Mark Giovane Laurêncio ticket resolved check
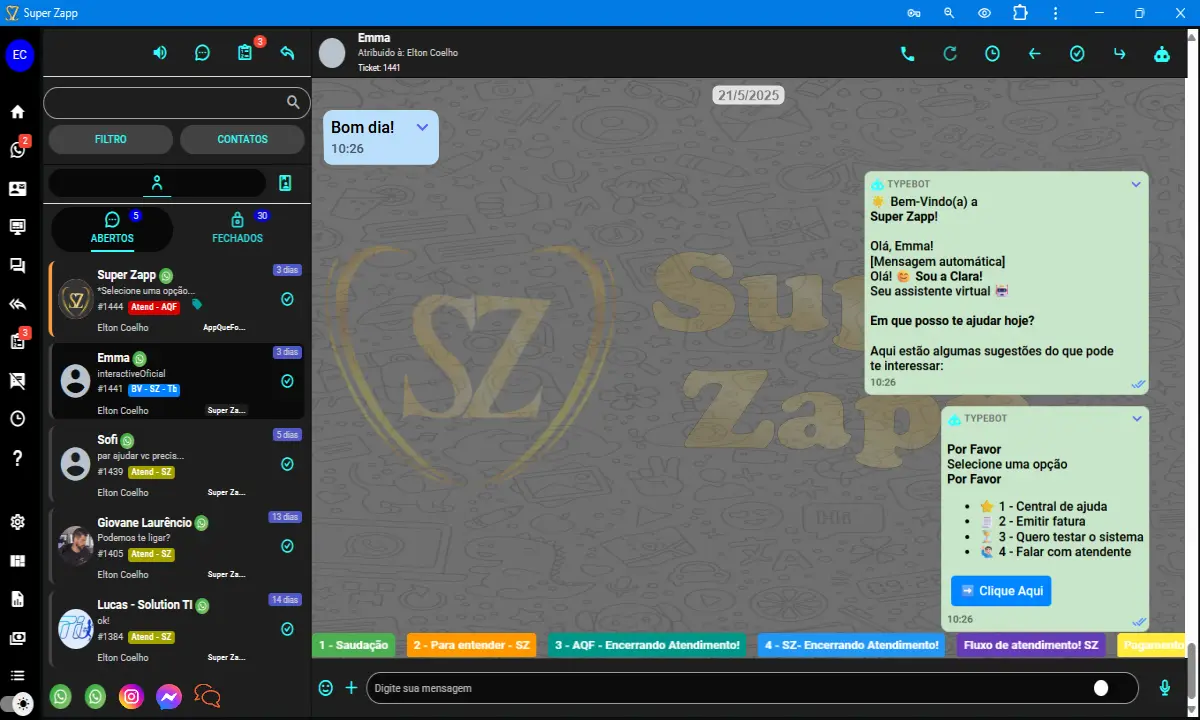1200x720 pixels. [x=287, y=546]
